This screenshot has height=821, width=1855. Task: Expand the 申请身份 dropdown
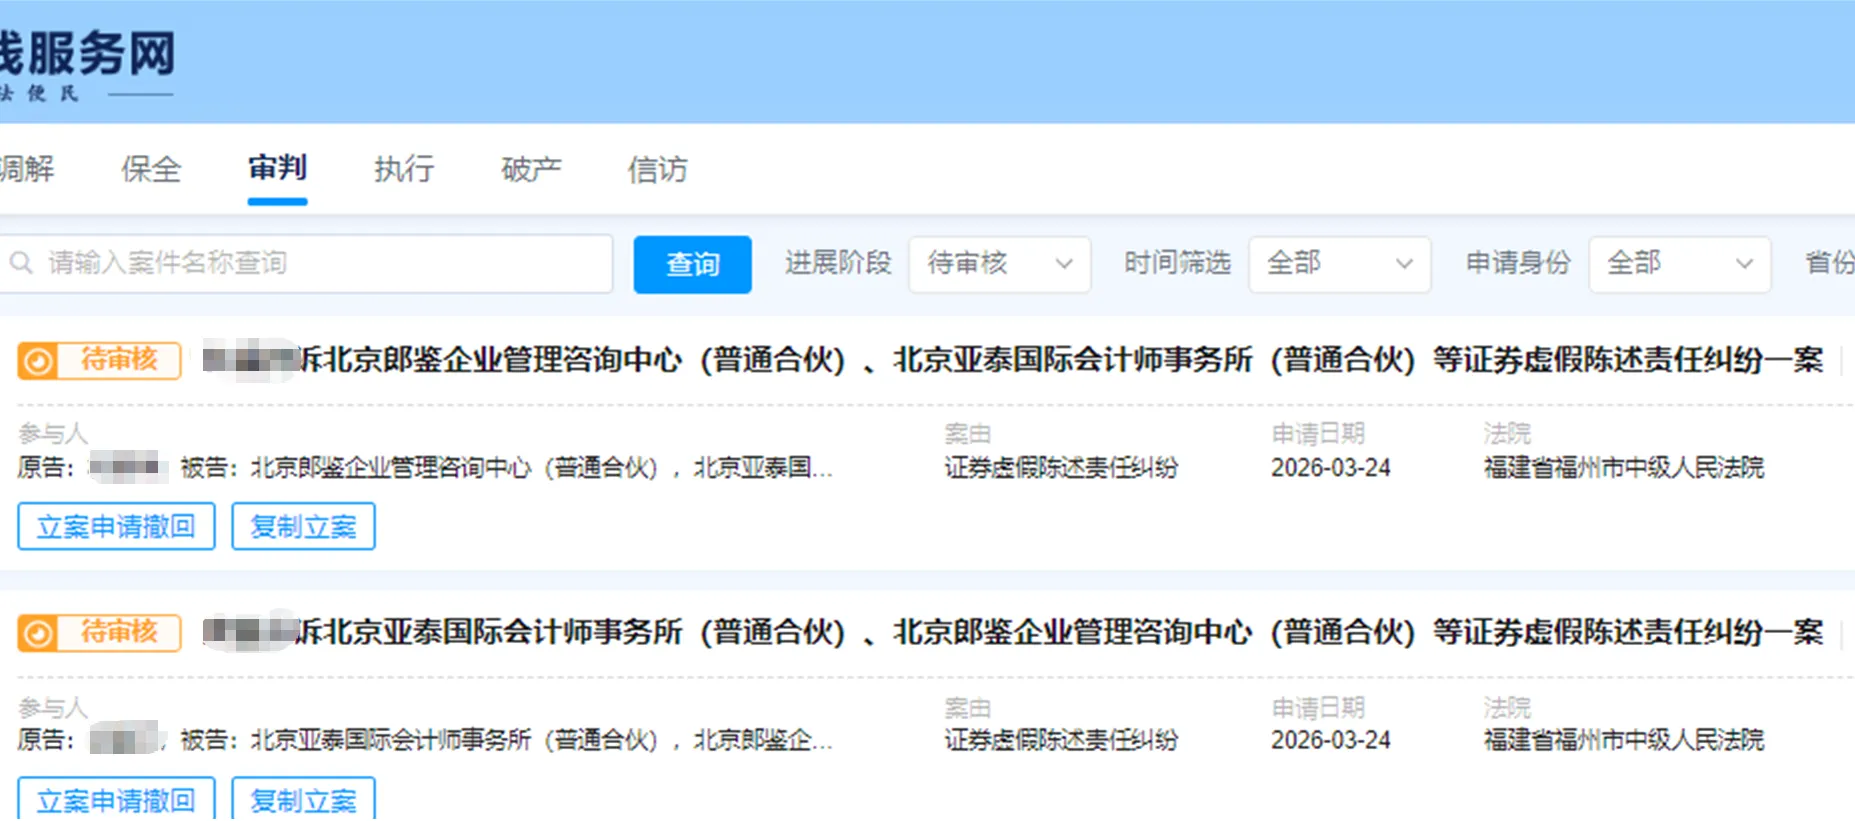point(1679,264)
